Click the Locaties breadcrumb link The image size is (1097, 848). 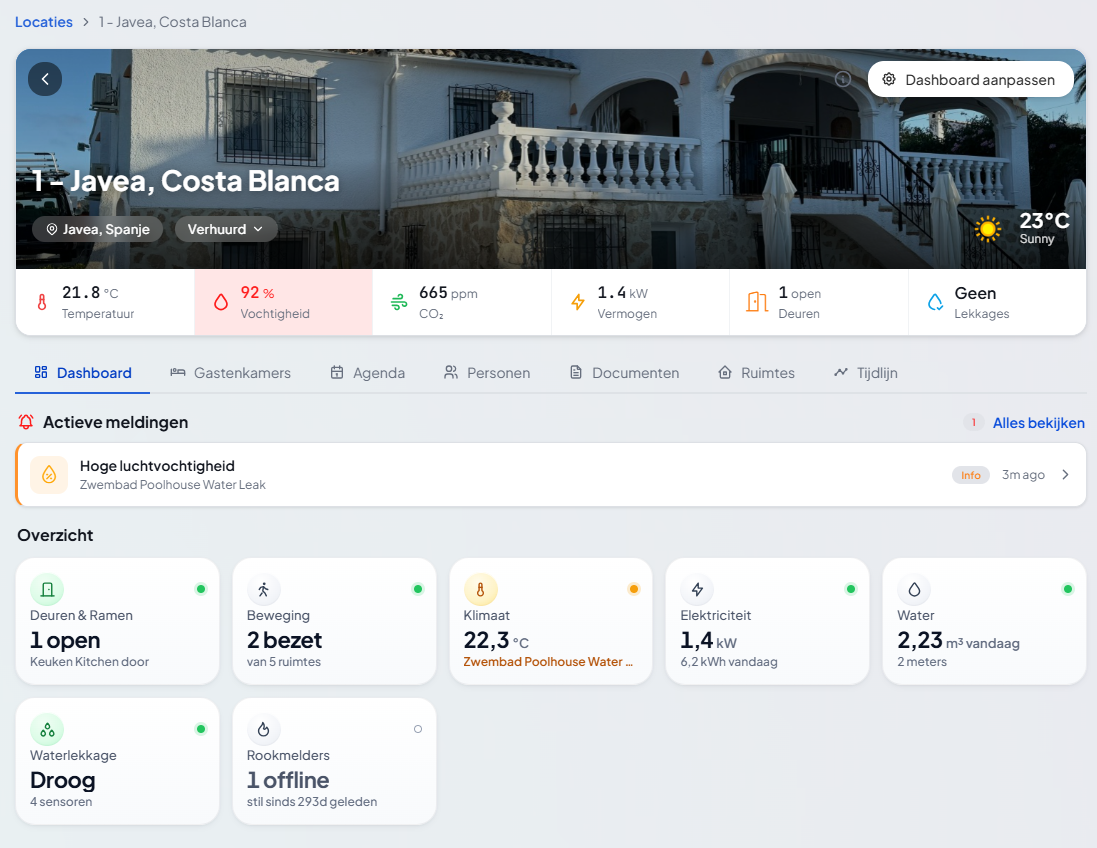(x=43, y=22)
